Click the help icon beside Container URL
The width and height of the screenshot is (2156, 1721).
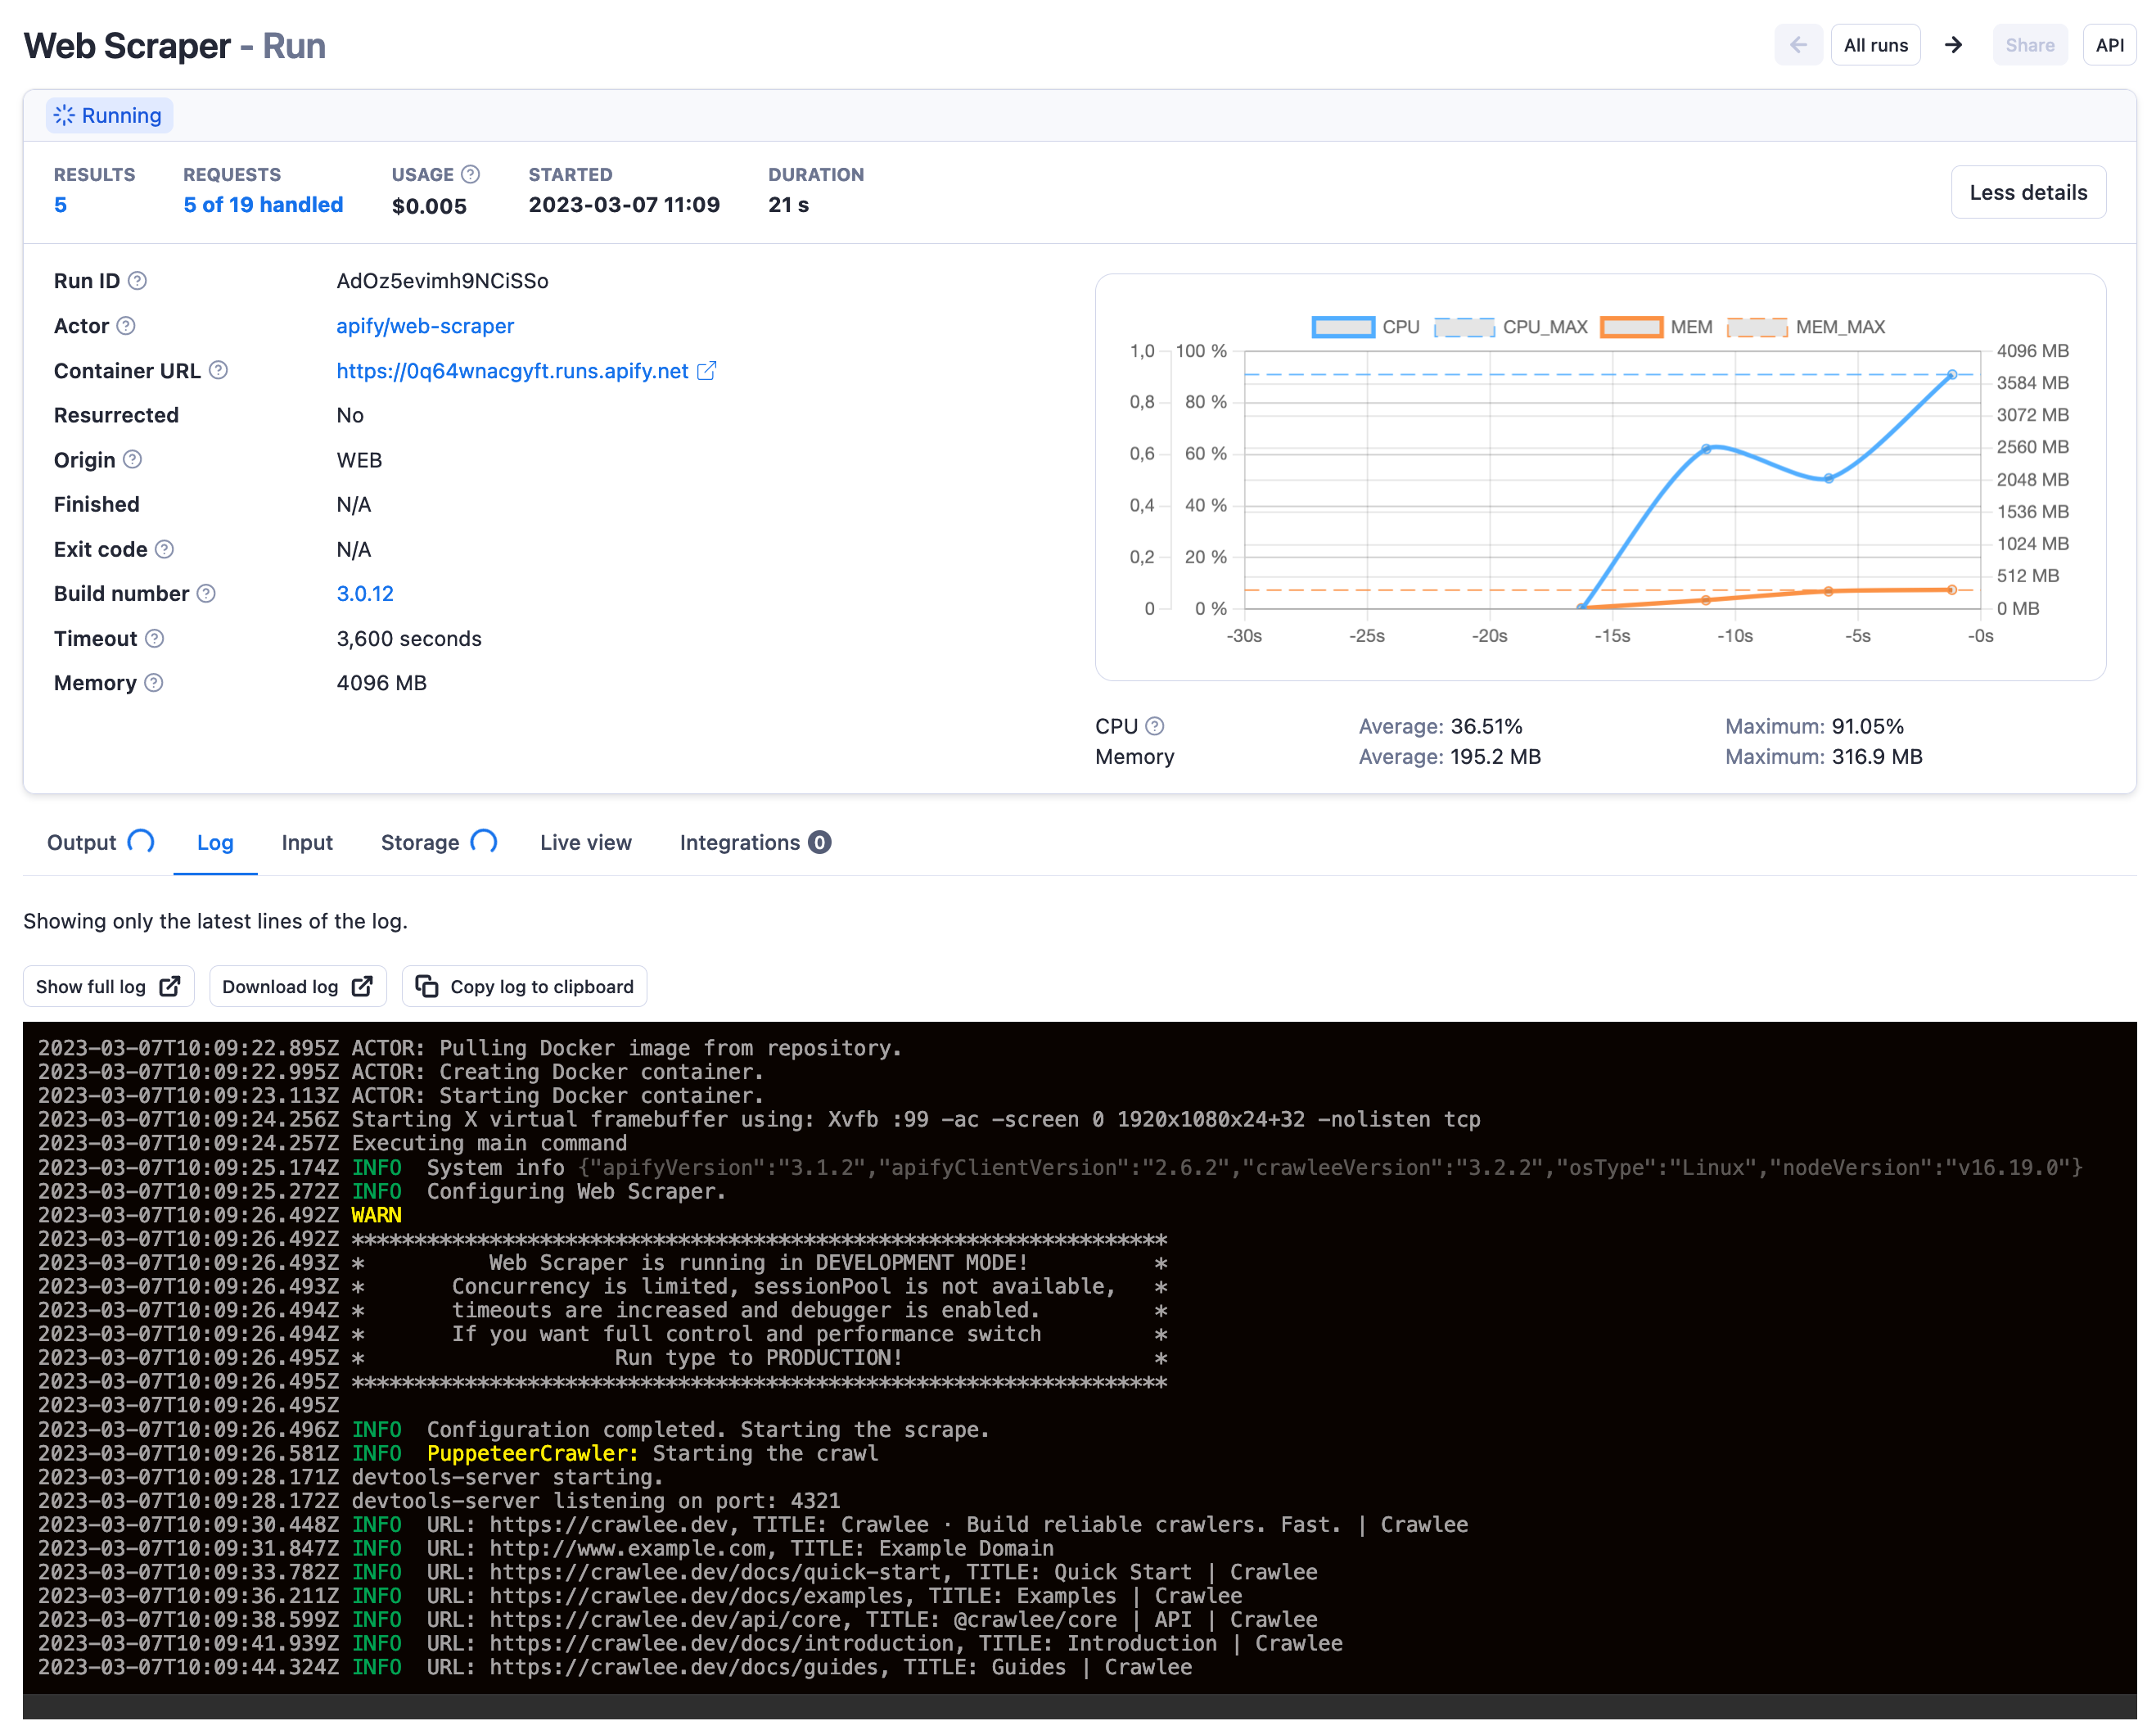click(x=218, y=370)
